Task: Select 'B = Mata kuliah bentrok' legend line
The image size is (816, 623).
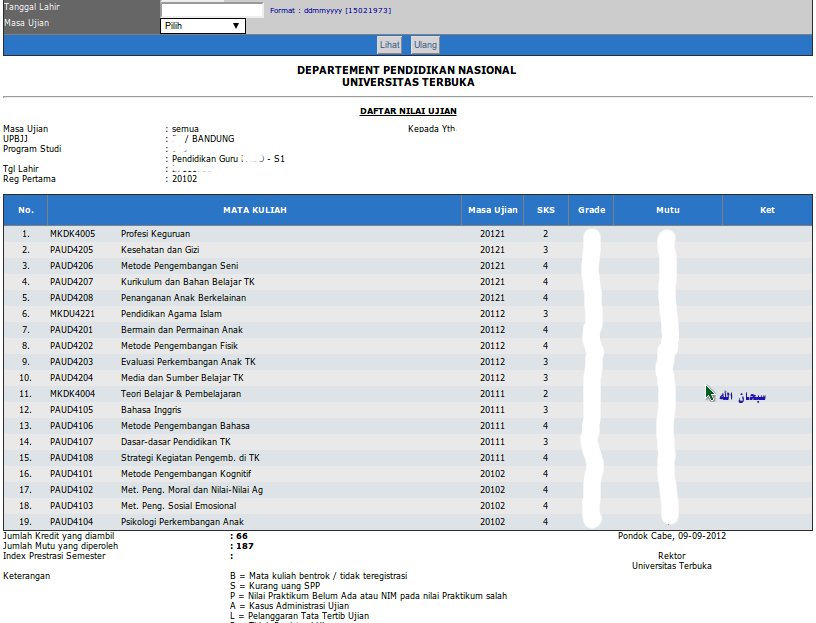Action: click(318, 576)
